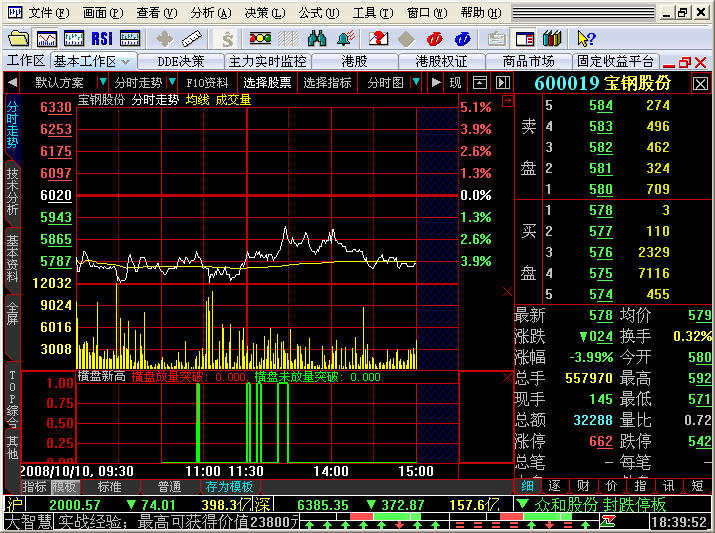
Task: Expand the 分时图 dropdown arrow
Action: [416, 83]
